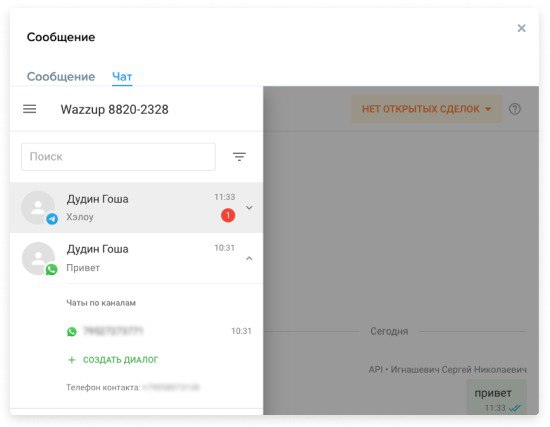Switch to the Сообщение tab
The width and height of the screenshot is (550, 427).
(61, 76)
